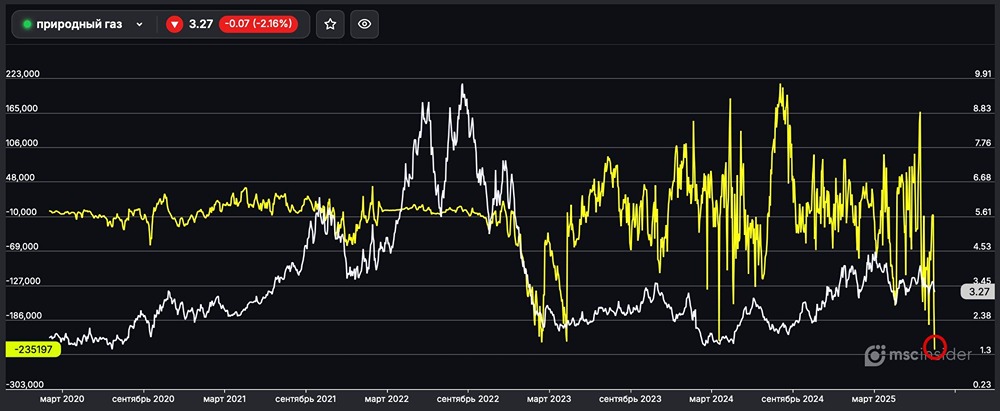Click the март 2024 date label
Image resolution: width=1000 pixels, height=411 pixels.
click(x=711, y=400)
